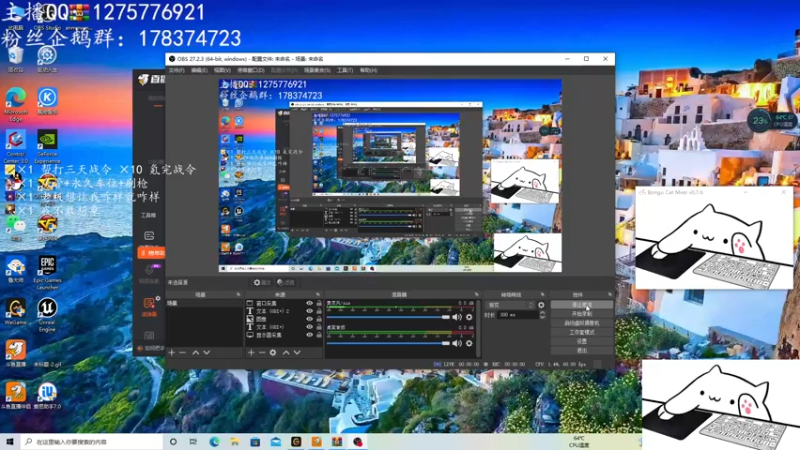This screenshot has height=450, width=800.
Task: Open the 视图(V) menu in OBS
Action: click(222, 70)
